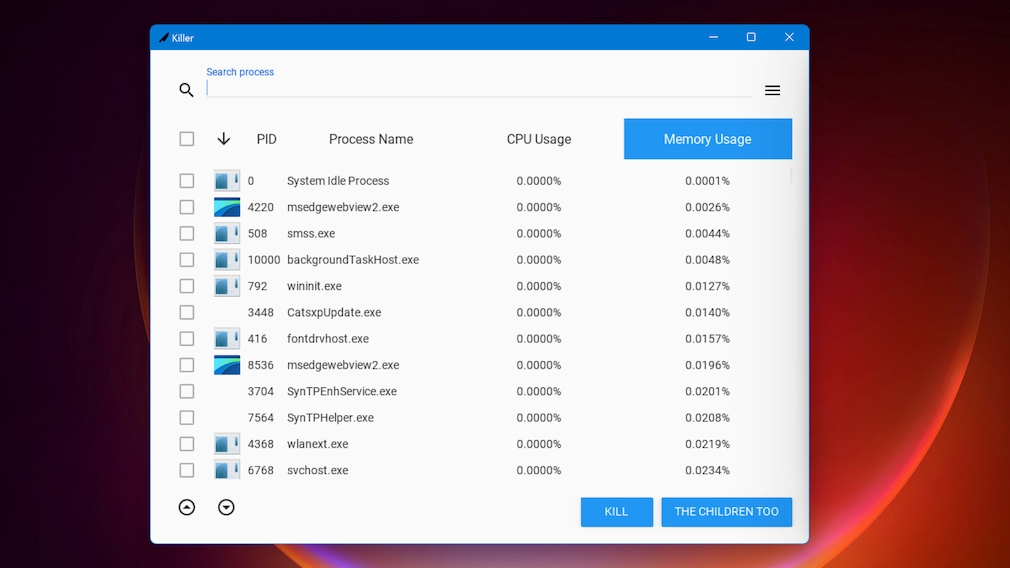Click the SynTPEnhService.exe name
Screen dimensions: 1010x568
pyautogui.click(x=342, y=392)
